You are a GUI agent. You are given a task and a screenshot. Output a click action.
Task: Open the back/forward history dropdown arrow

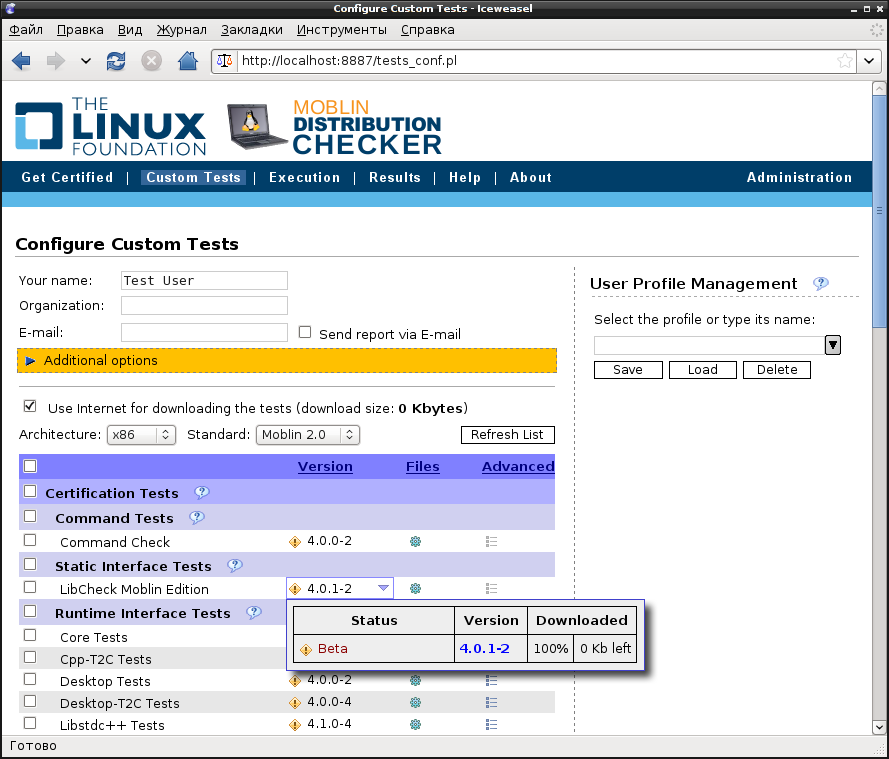click(x=86, y=61)
